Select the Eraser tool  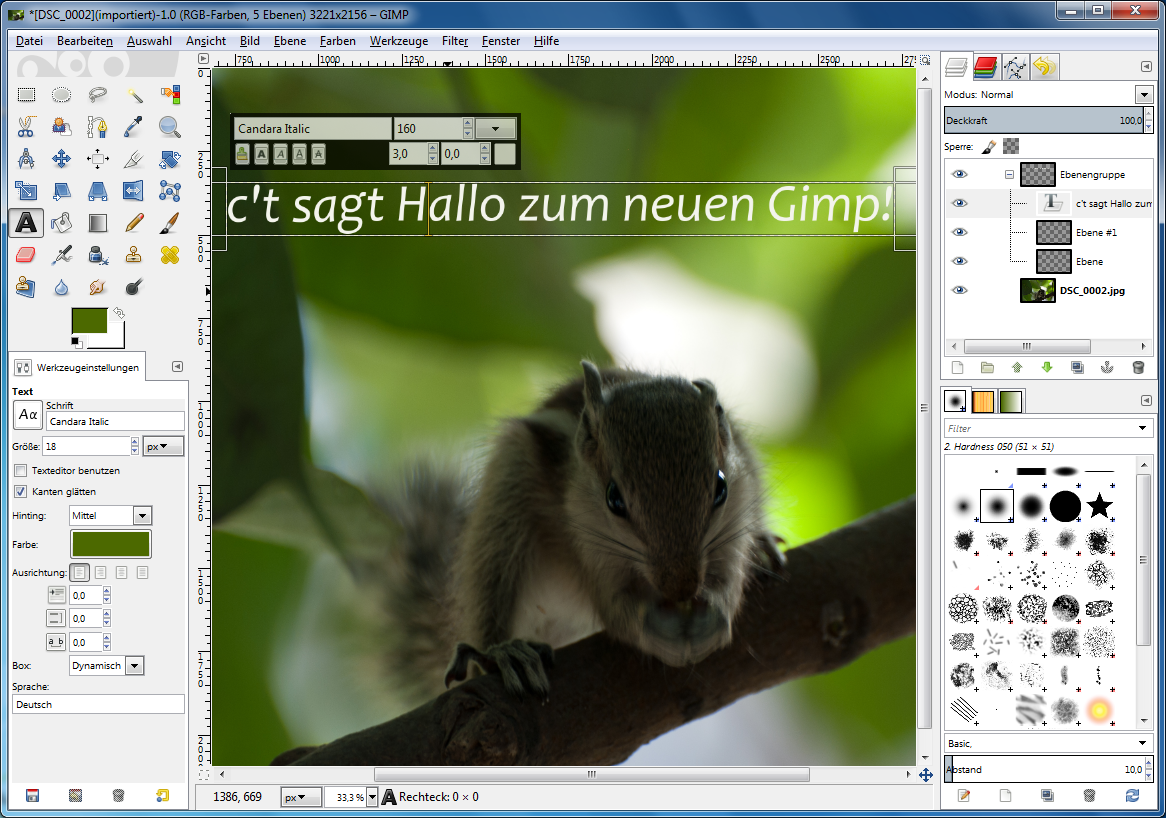point(26,255)
